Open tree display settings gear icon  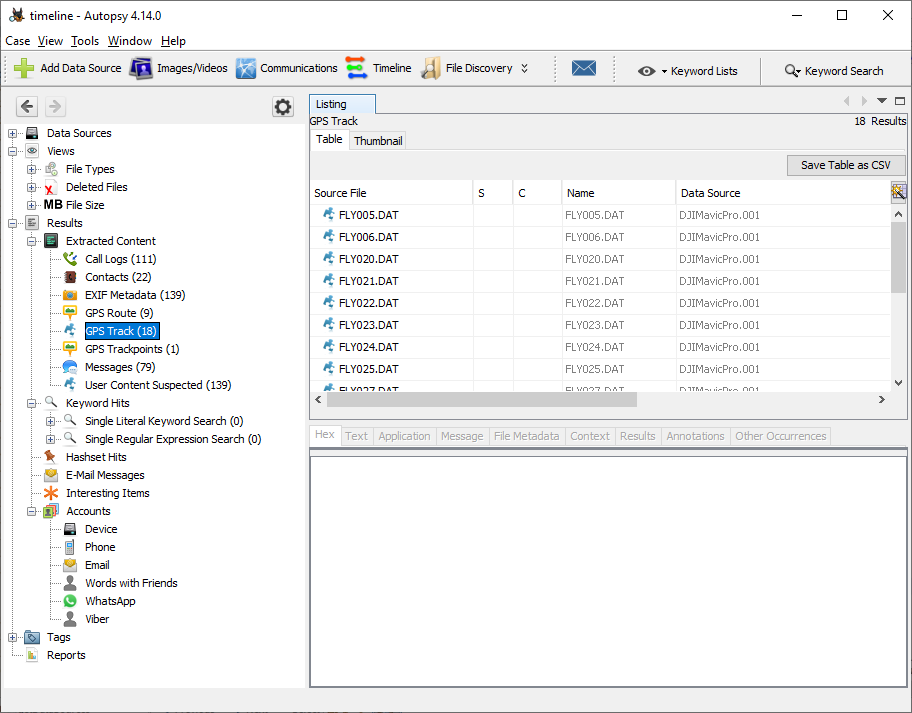coord(283,107)
